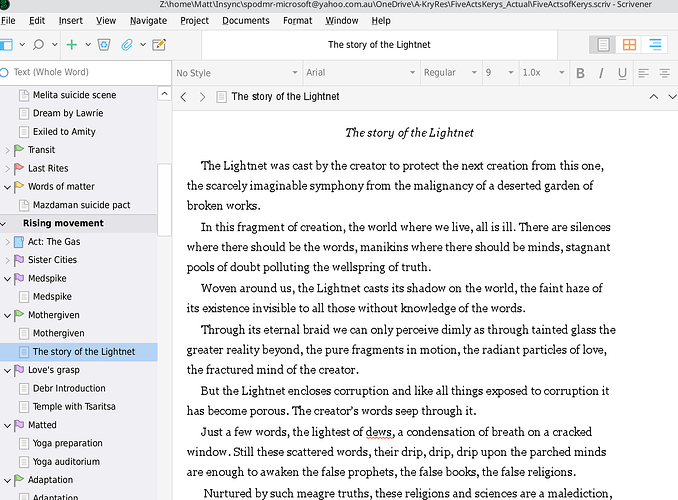
Task: Open the Navigate menu
Action: 148,20
